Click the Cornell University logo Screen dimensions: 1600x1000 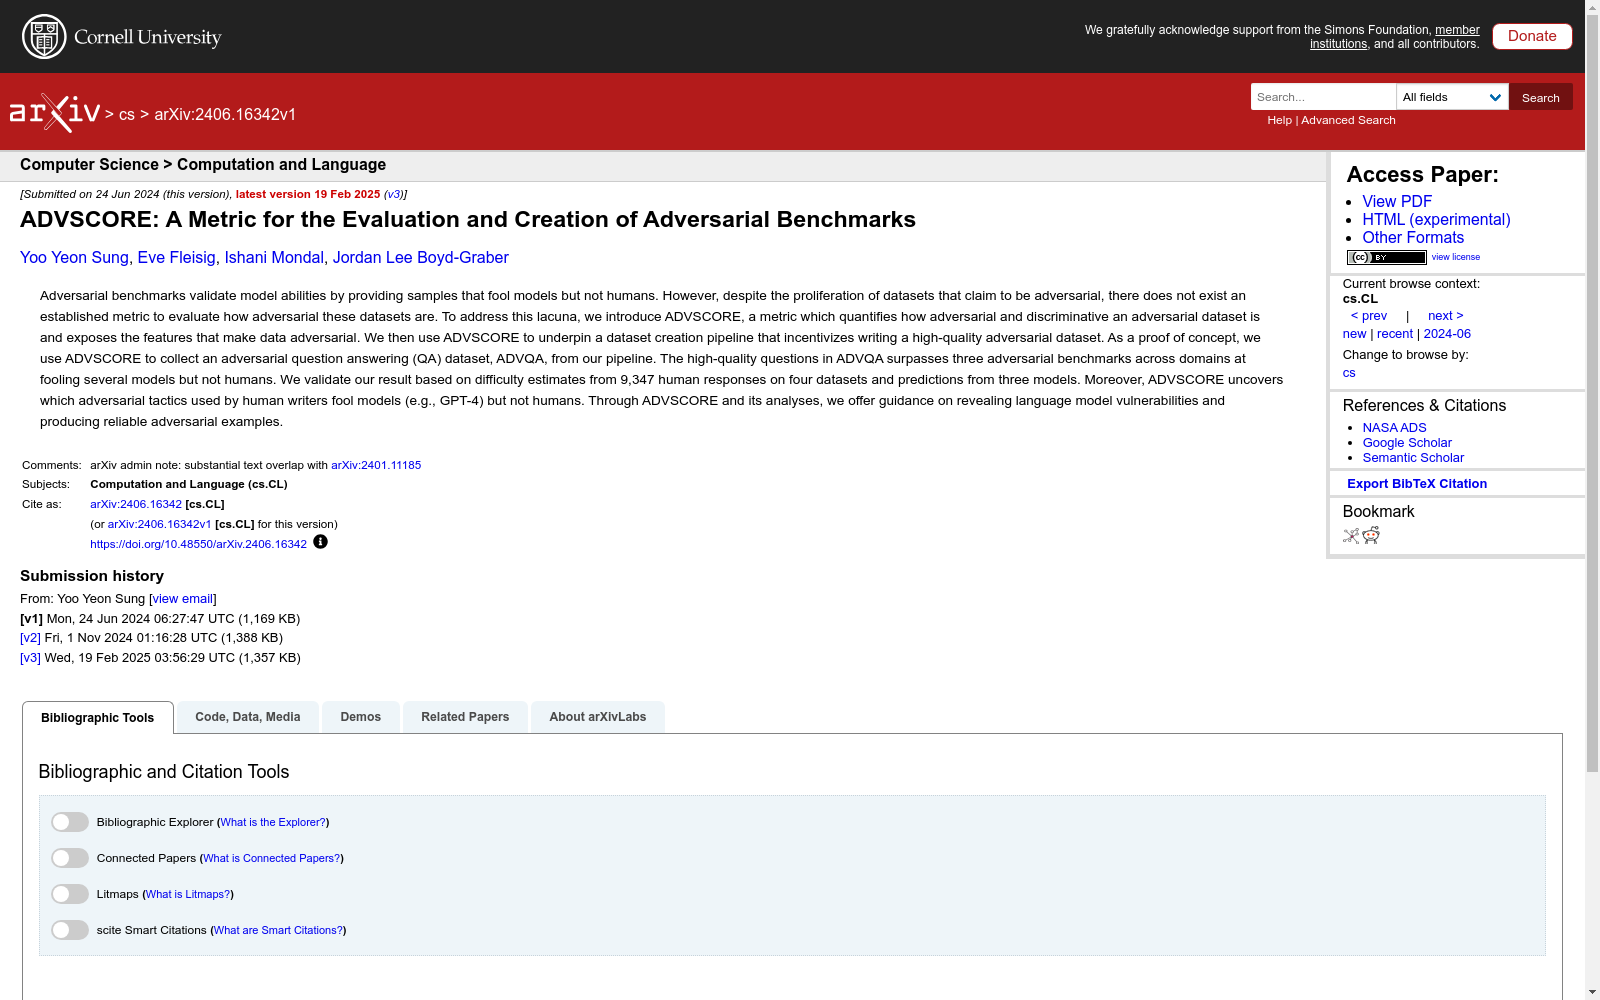tap(121, 37)
